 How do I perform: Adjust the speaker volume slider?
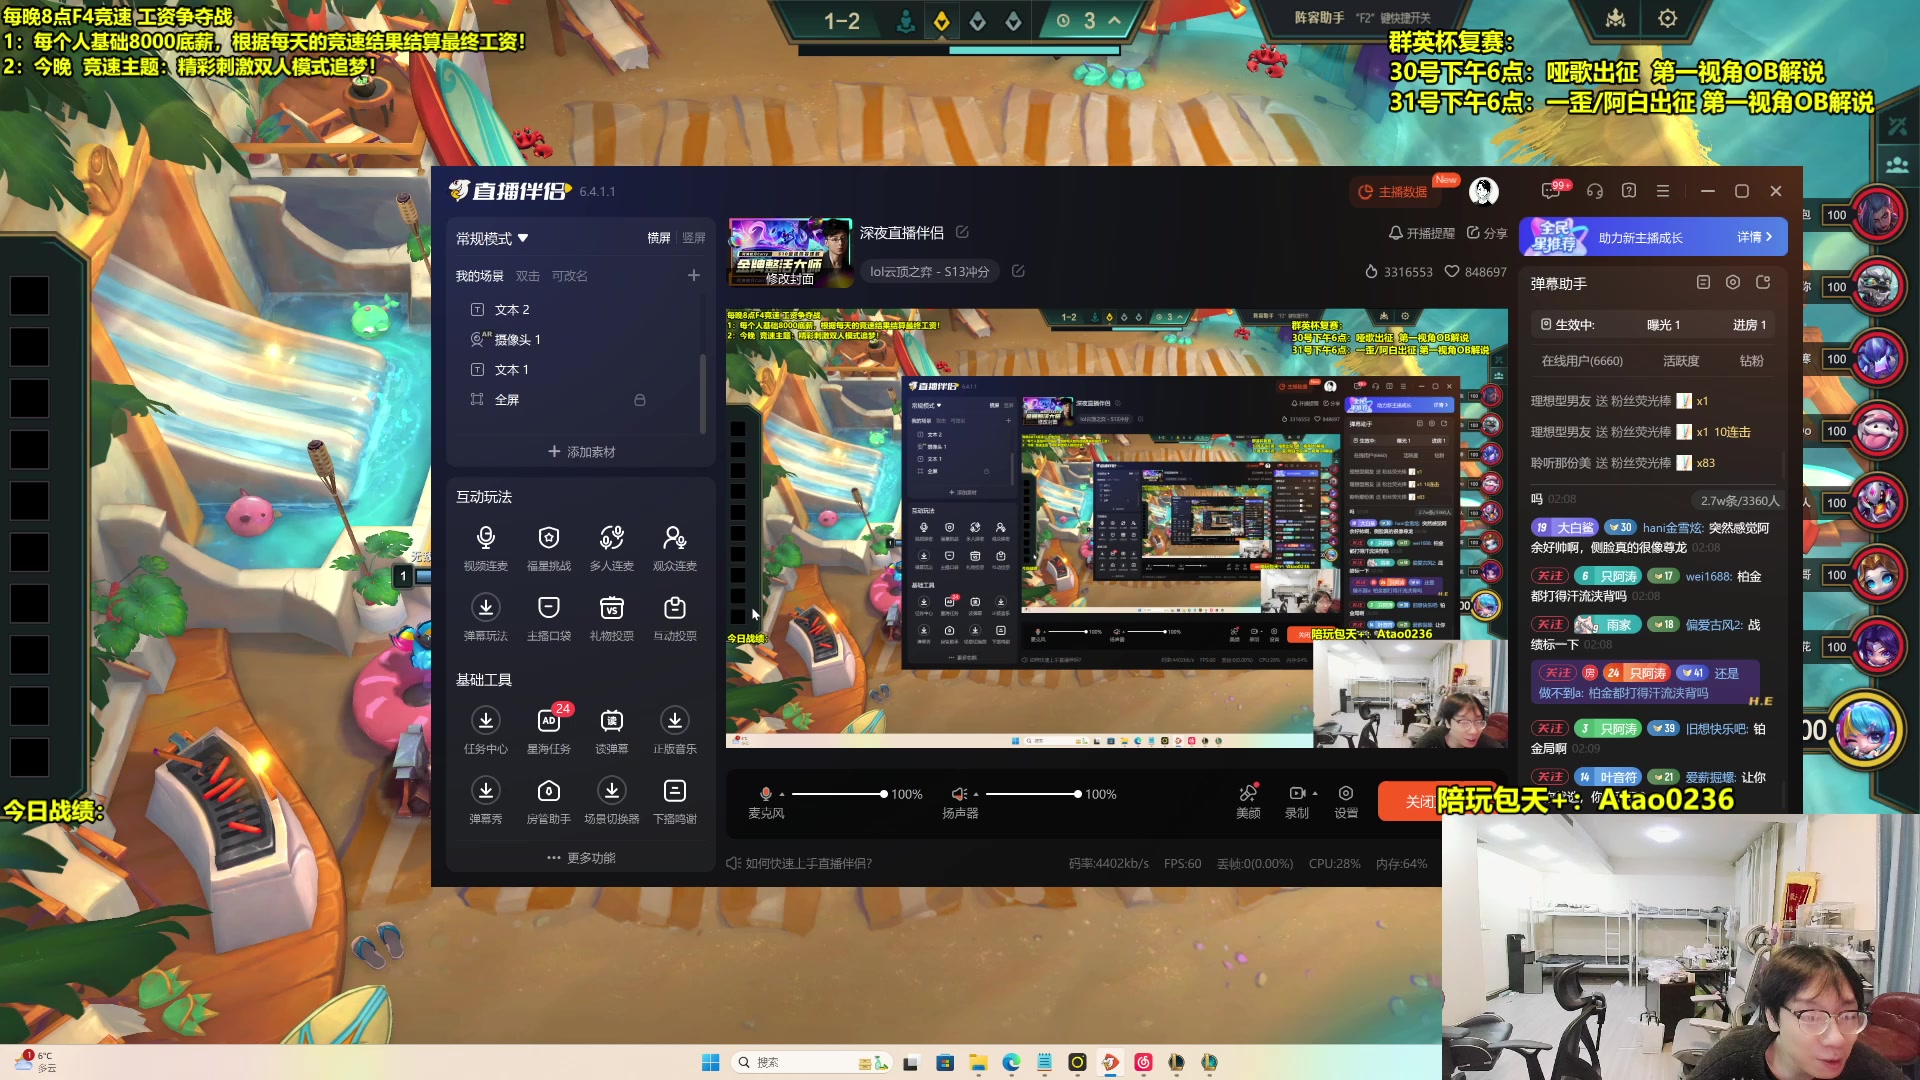pyautogui.click(x=1033, y=794)
